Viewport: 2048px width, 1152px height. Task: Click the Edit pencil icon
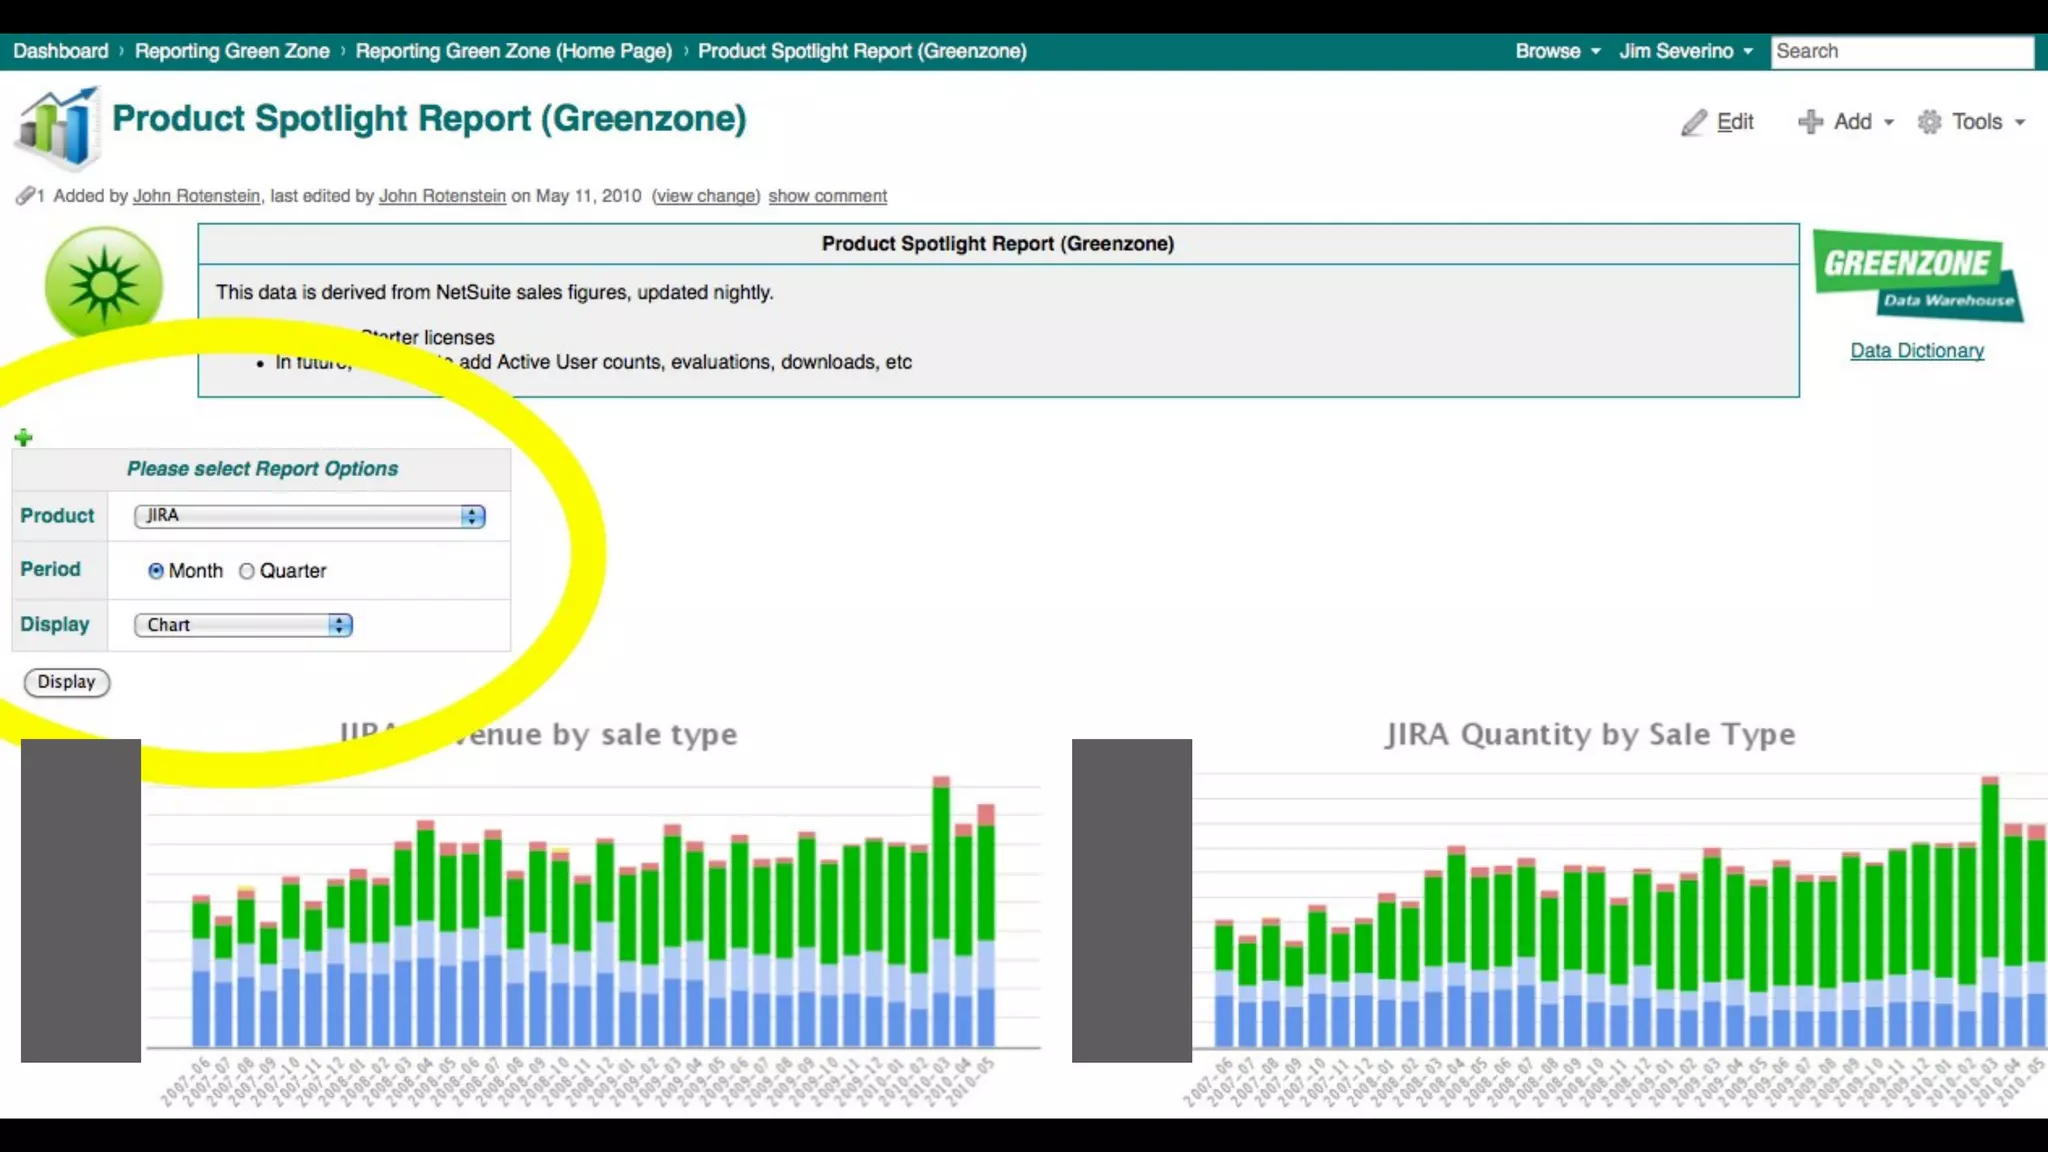1693,123
